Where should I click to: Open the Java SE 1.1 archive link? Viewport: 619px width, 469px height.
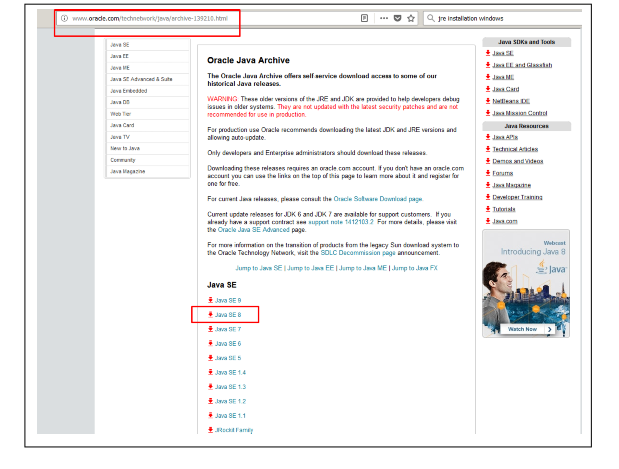[230, 416]
